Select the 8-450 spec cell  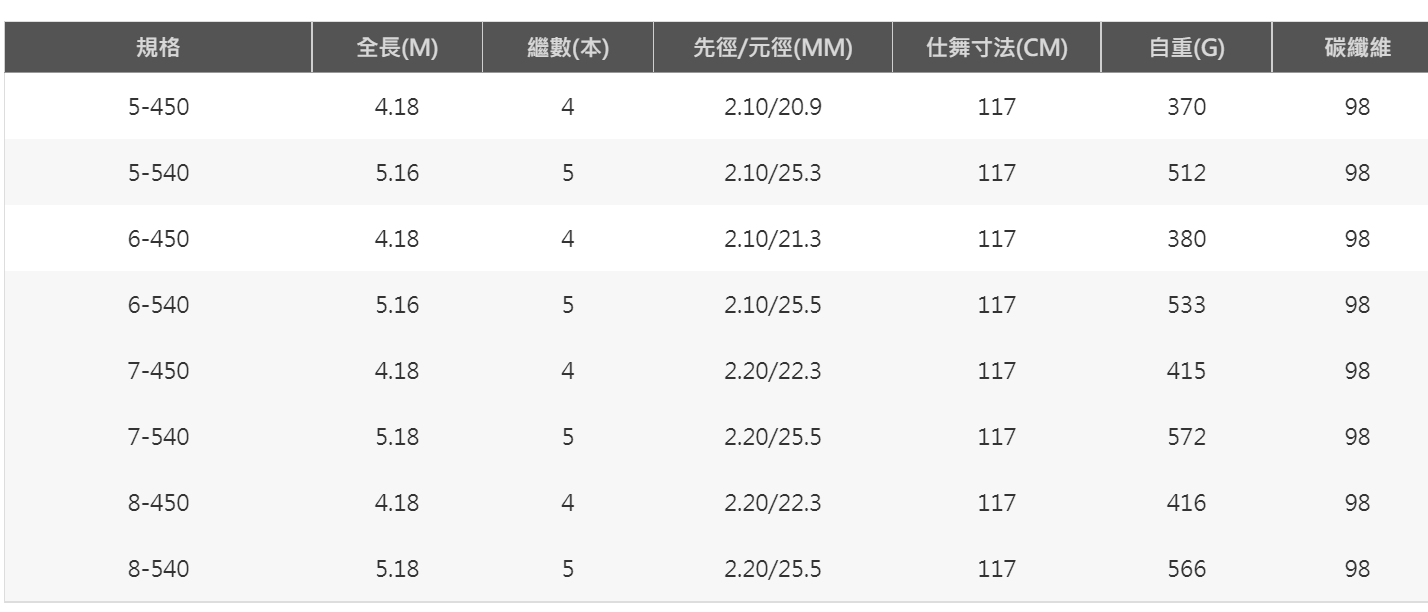159,503
